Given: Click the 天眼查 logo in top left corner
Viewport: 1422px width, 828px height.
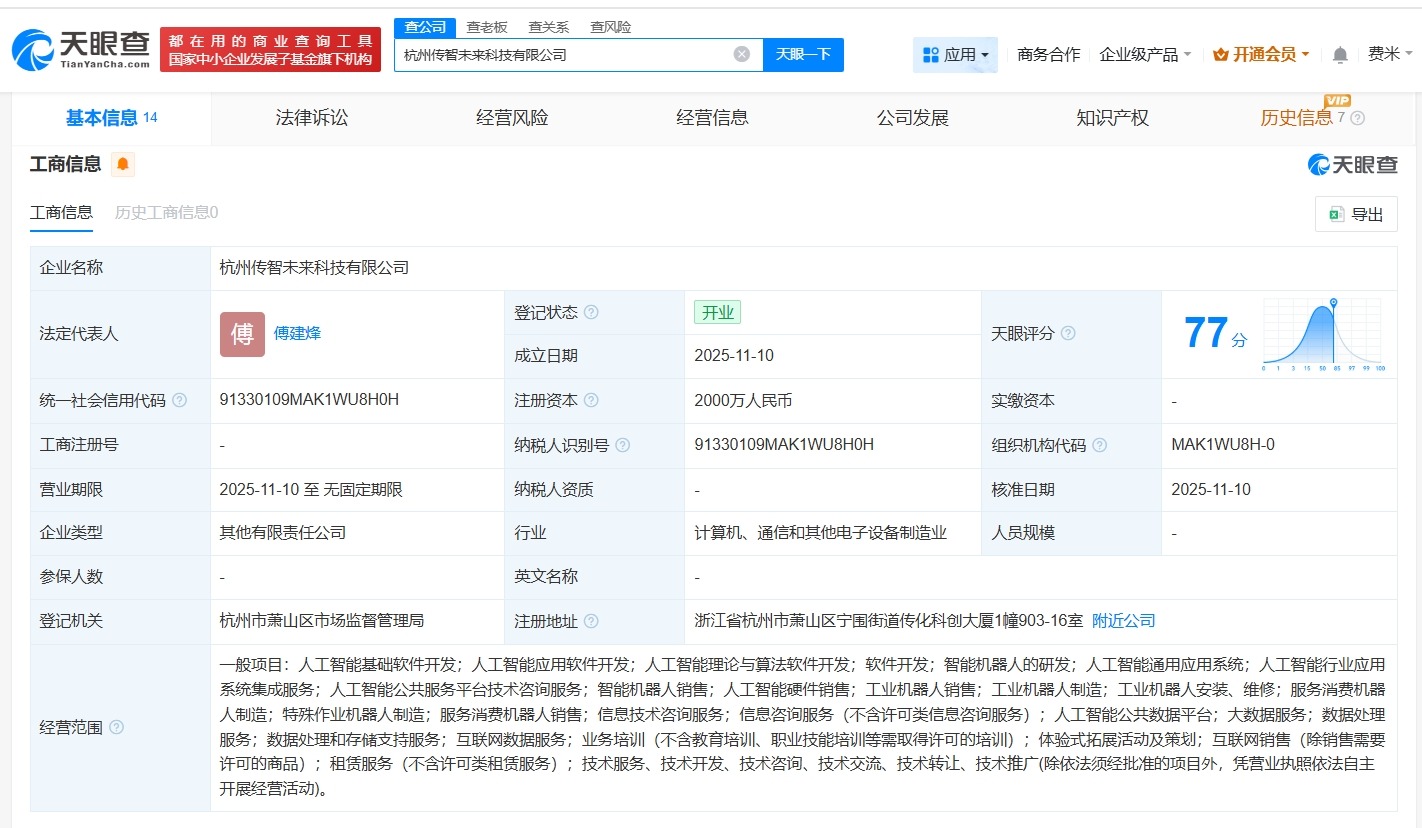Looking at the screenshot, I should point(80,47).
